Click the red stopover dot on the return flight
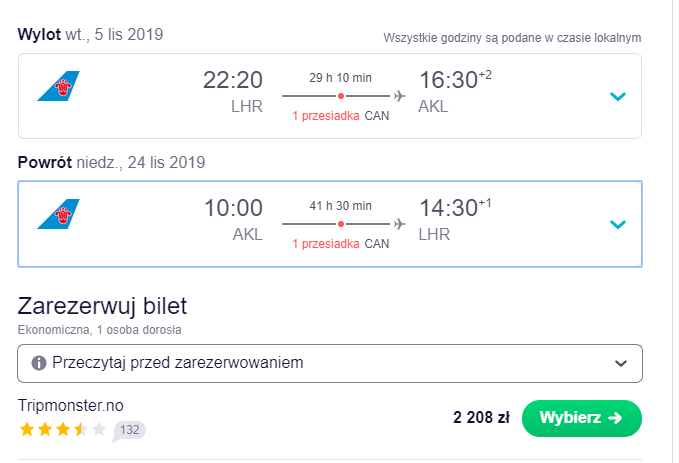 point(341,224)
